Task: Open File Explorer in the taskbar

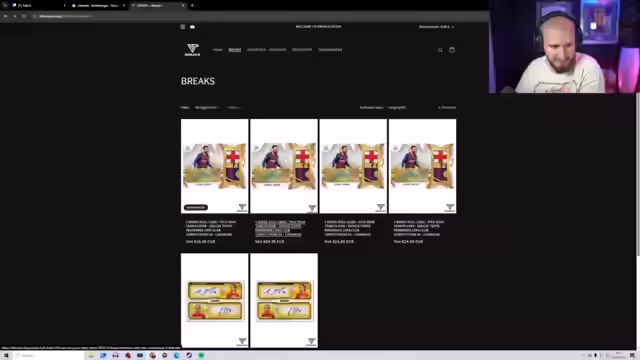Action: (x=91, y=356)
